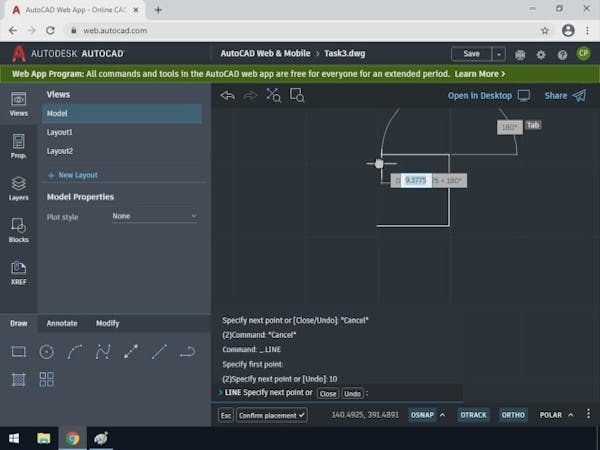Viewport: 600px width, 450px height.
Task: Open the Layers panel
Action: (18, 188)
